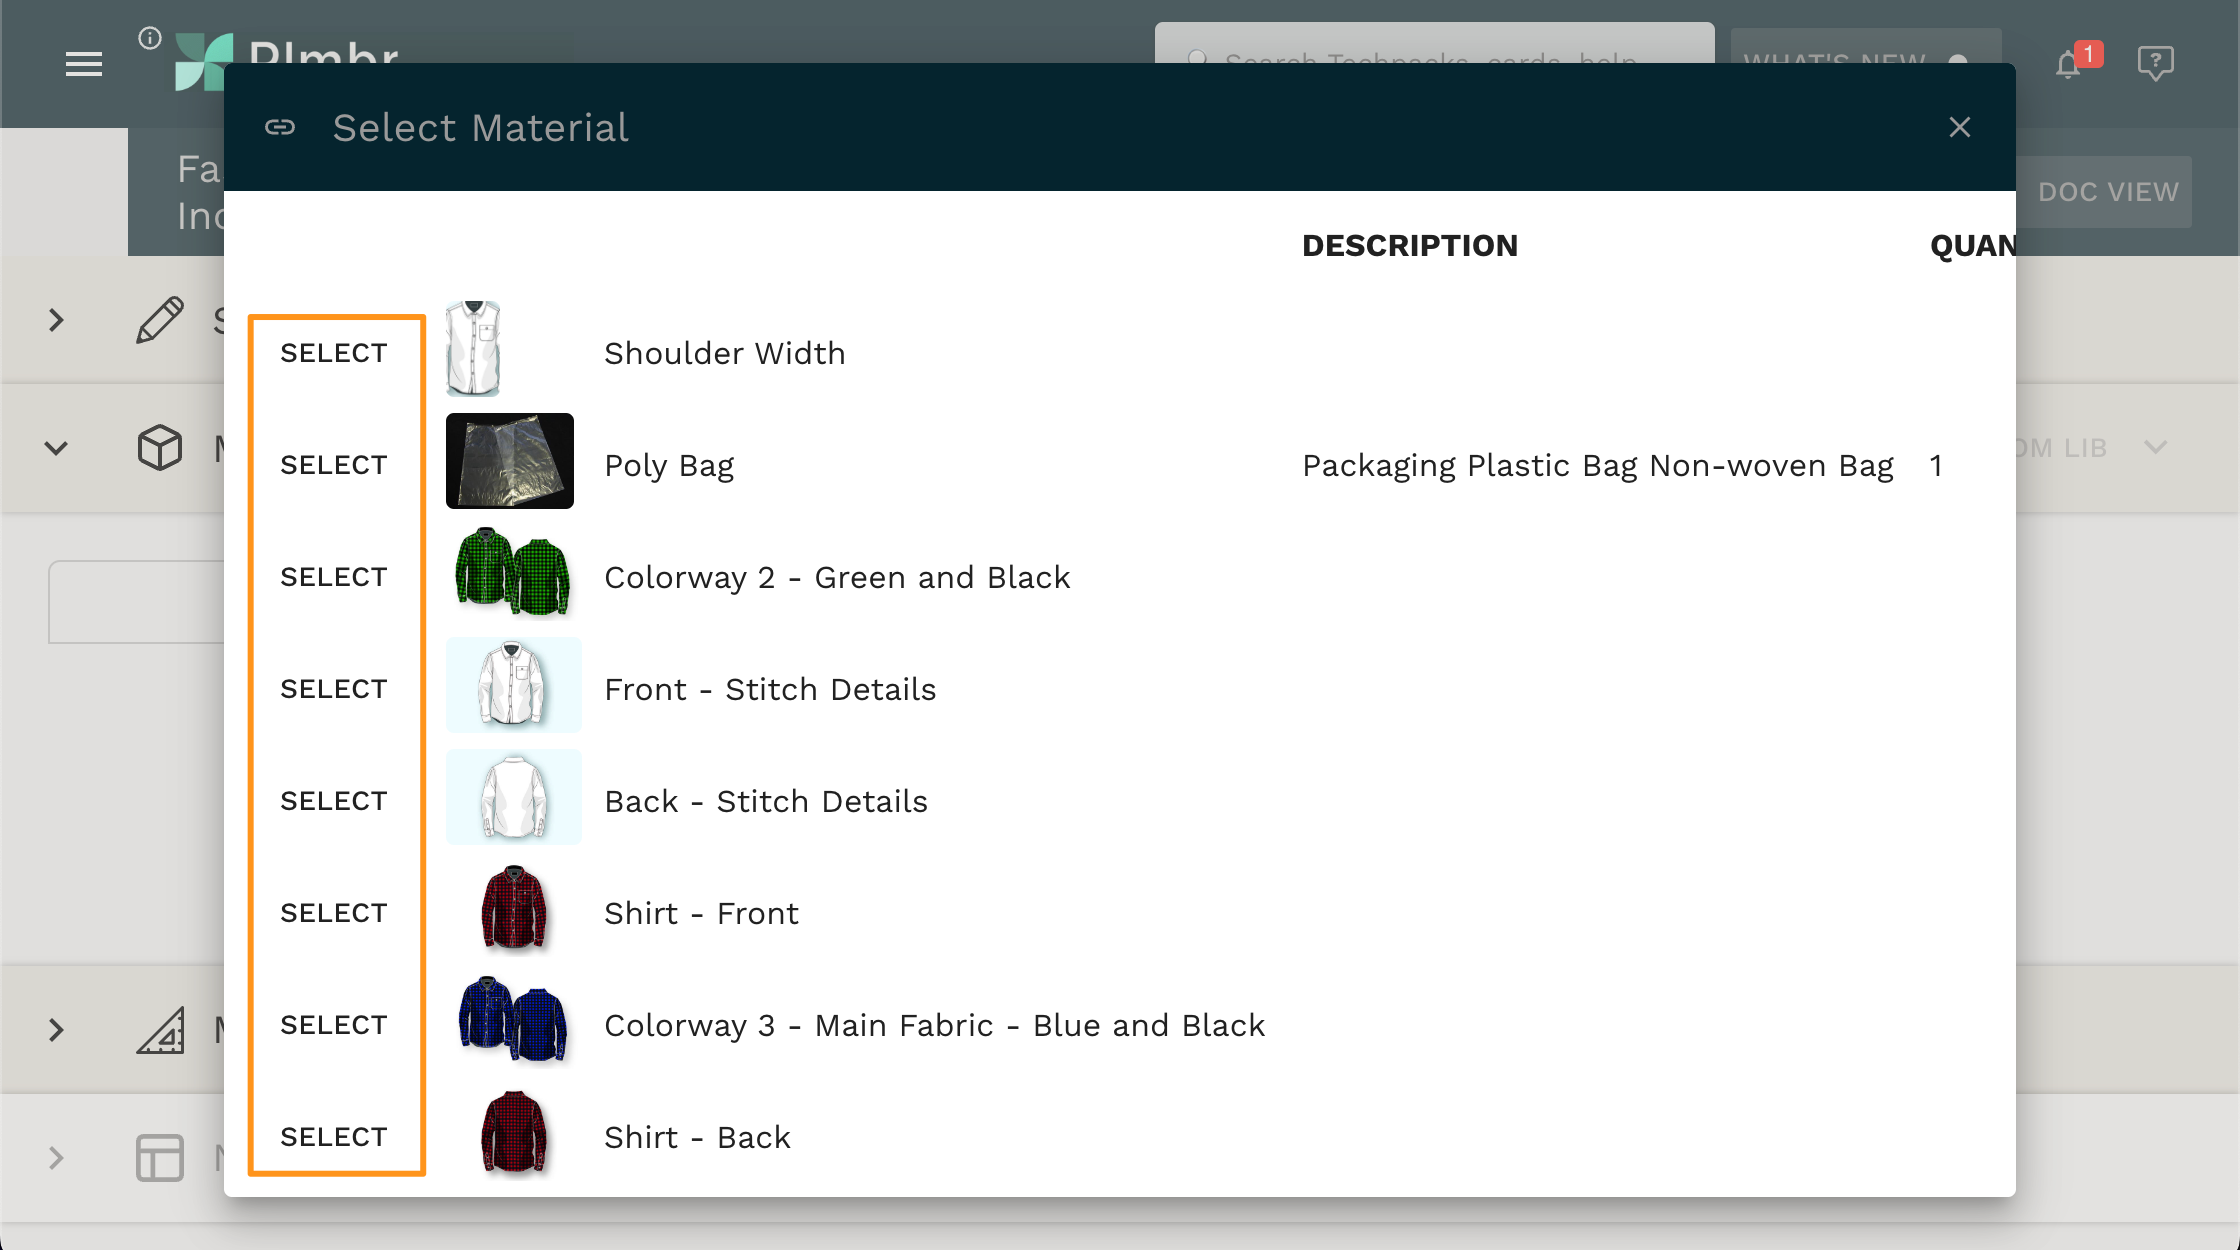Open the hamburger navigation menu

click(84, 64)
